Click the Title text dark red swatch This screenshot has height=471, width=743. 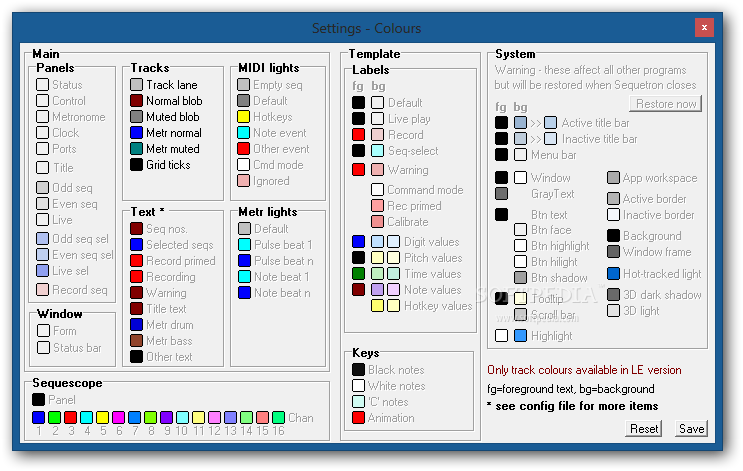coord(136,309)
